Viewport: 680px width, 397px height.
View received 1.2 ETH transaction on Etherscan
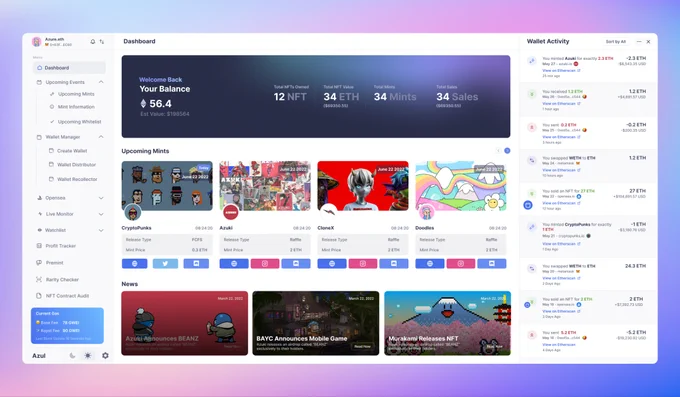point(561,104)
